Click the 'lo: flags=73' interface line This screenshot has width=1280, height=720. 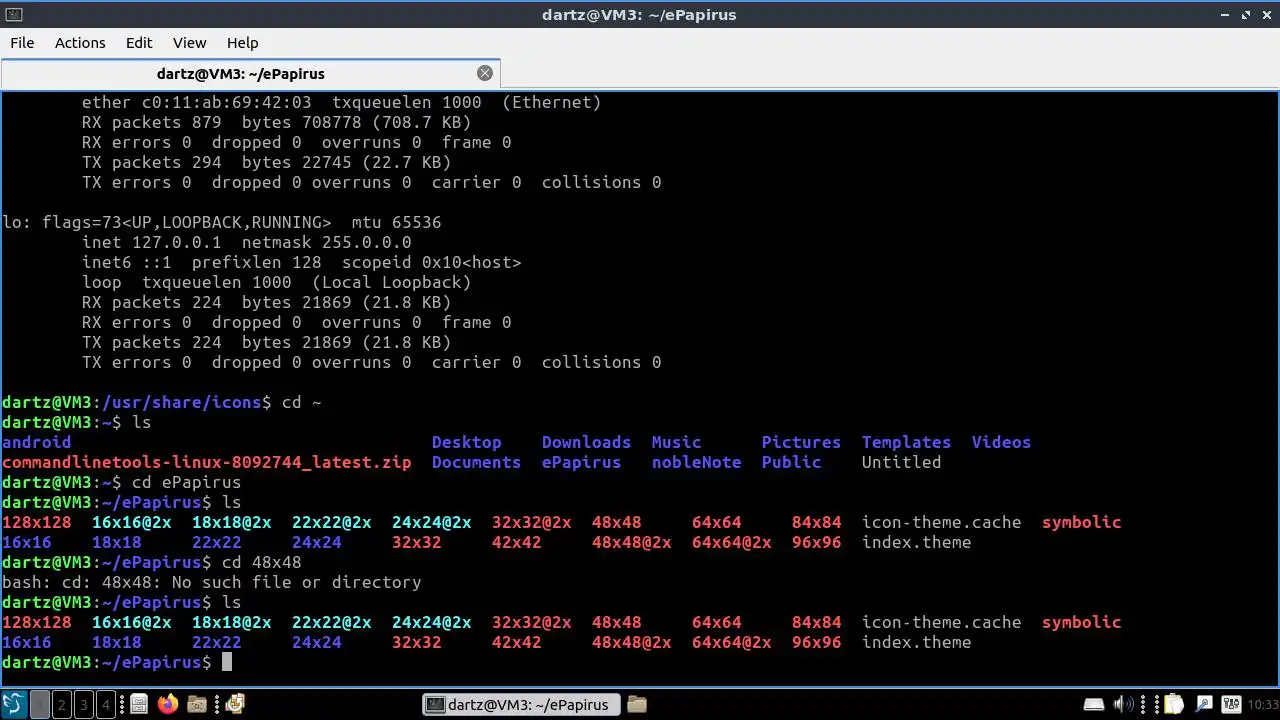tap(222, 222)
